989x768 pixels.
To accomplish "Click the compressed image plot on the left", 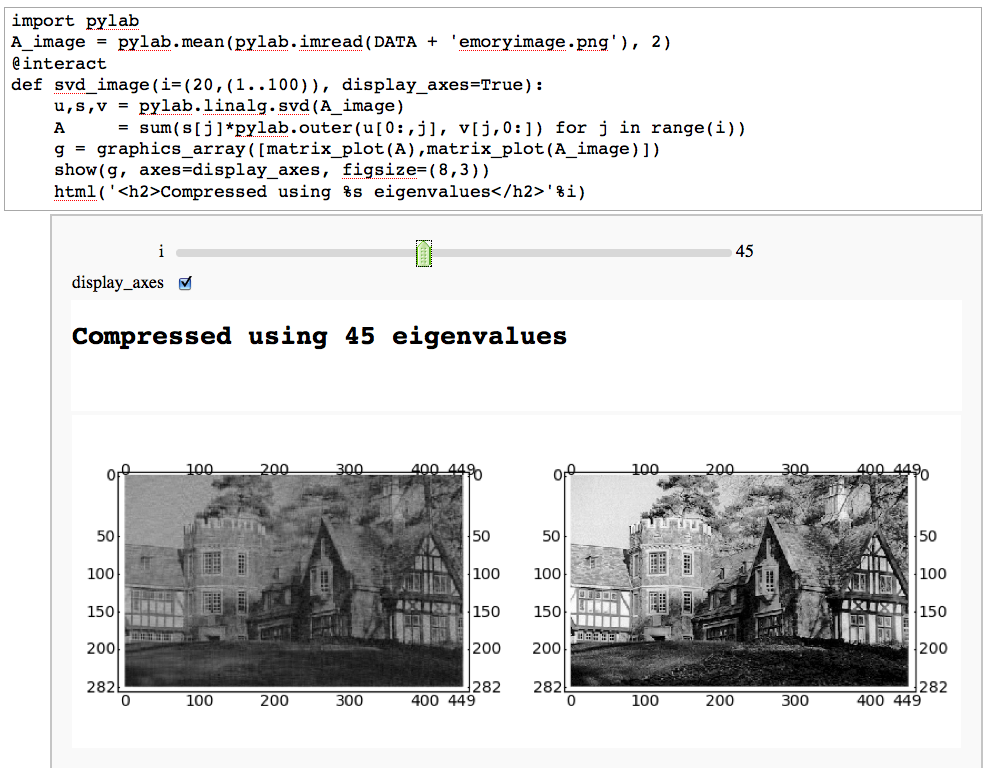I will (294, 581).
